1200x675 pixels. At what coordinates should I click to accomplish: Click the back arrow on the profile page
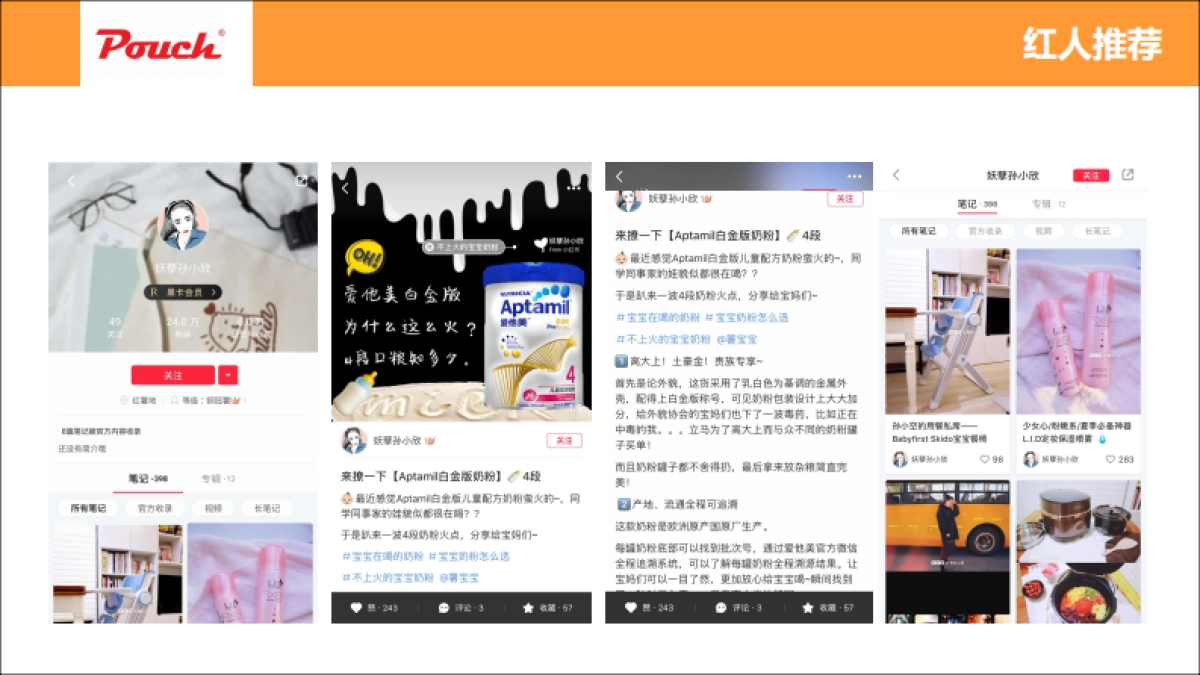point(70,180)
